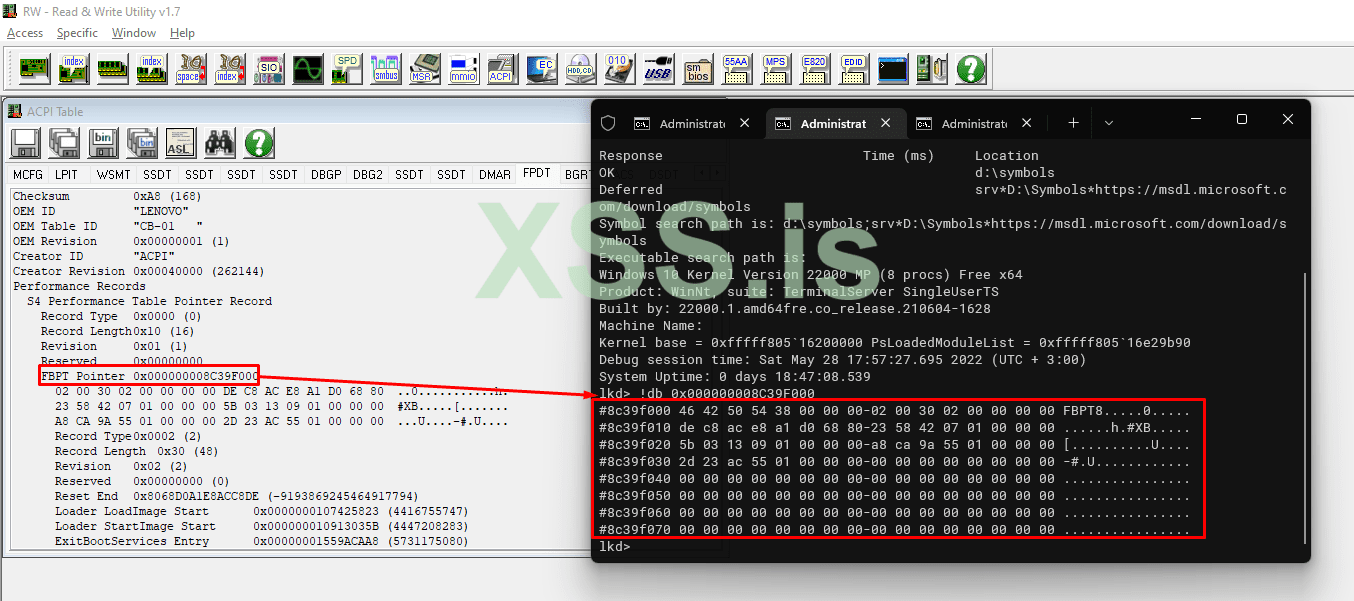Click the shield icon in terminal title bar
1354x601 pixels.
[x=608, y=123]
